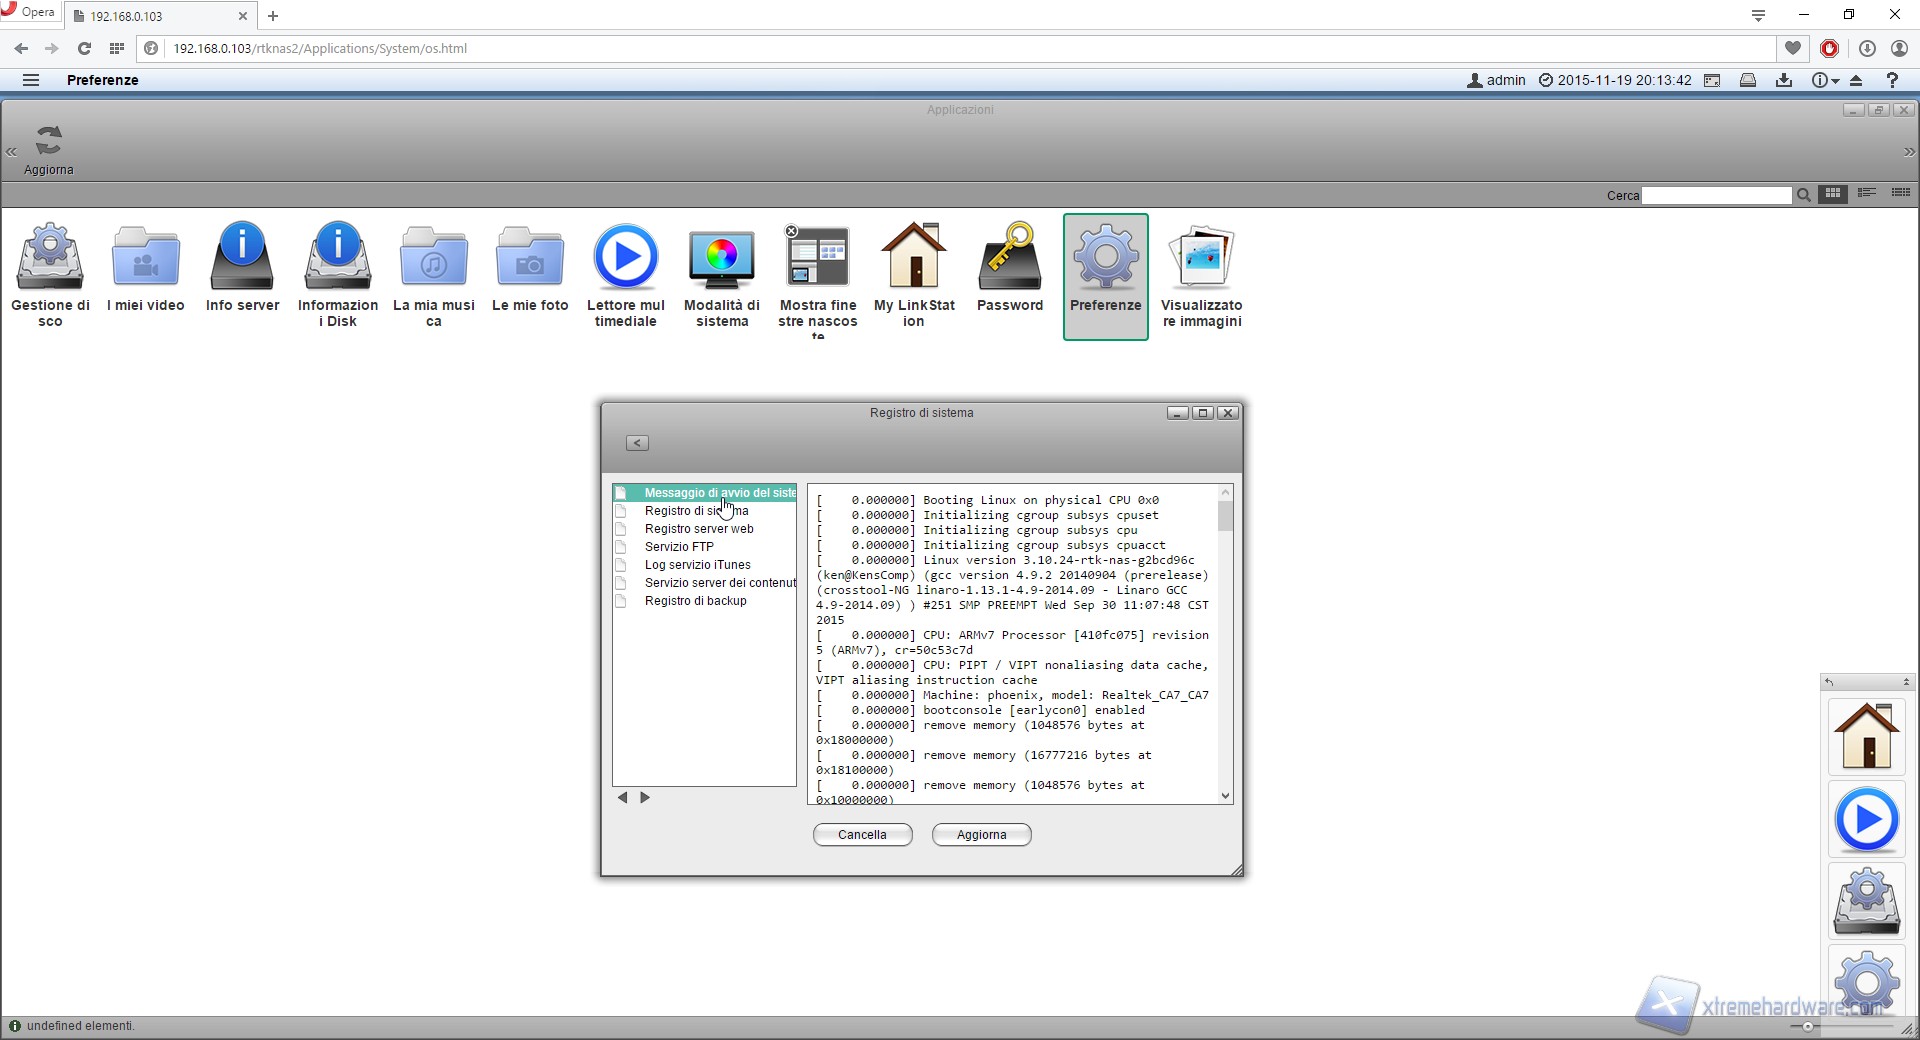Collapse the quick-launch dock panel

click(1906, 682)
